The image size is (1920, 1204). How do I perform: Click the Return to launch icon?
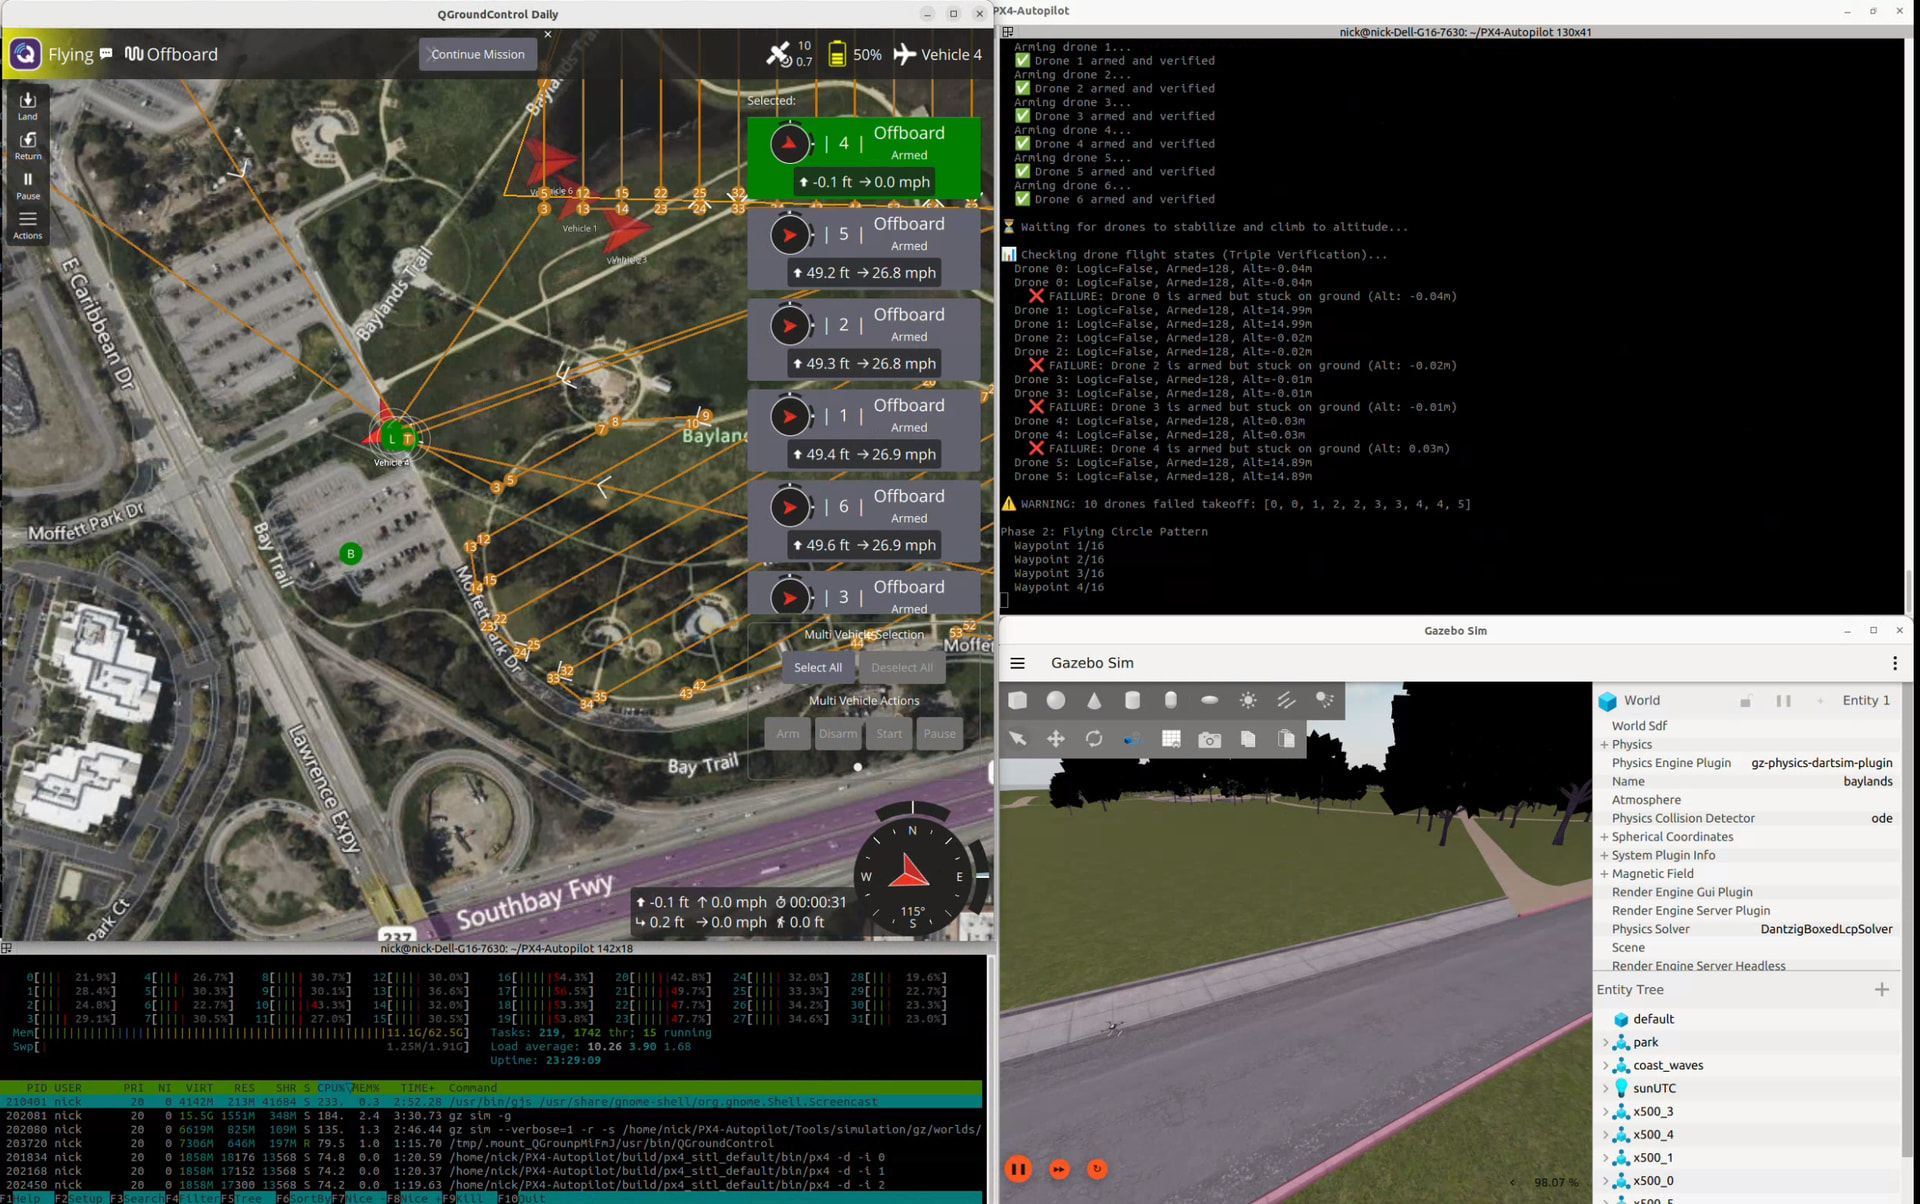28,144
